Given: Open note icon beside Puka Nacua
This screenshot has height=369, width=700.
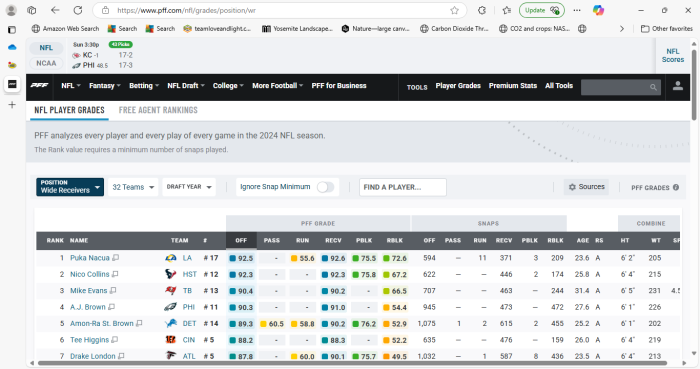Looking at the screenshot, I should 116,258.
